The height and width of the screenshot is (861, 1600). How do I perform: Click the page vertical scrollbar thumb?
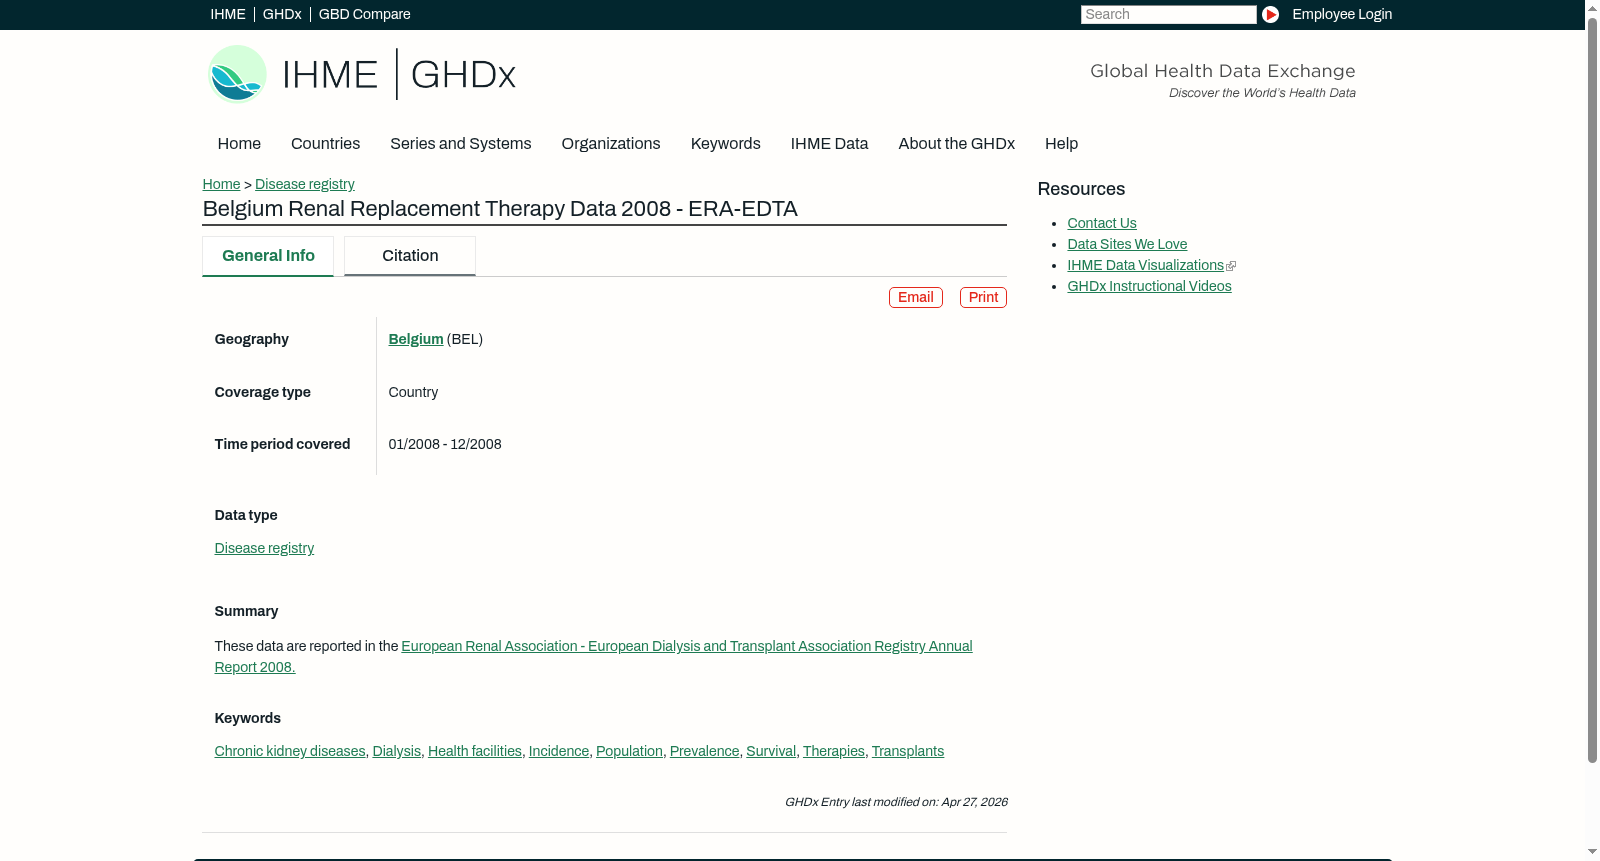point(1592,390)
